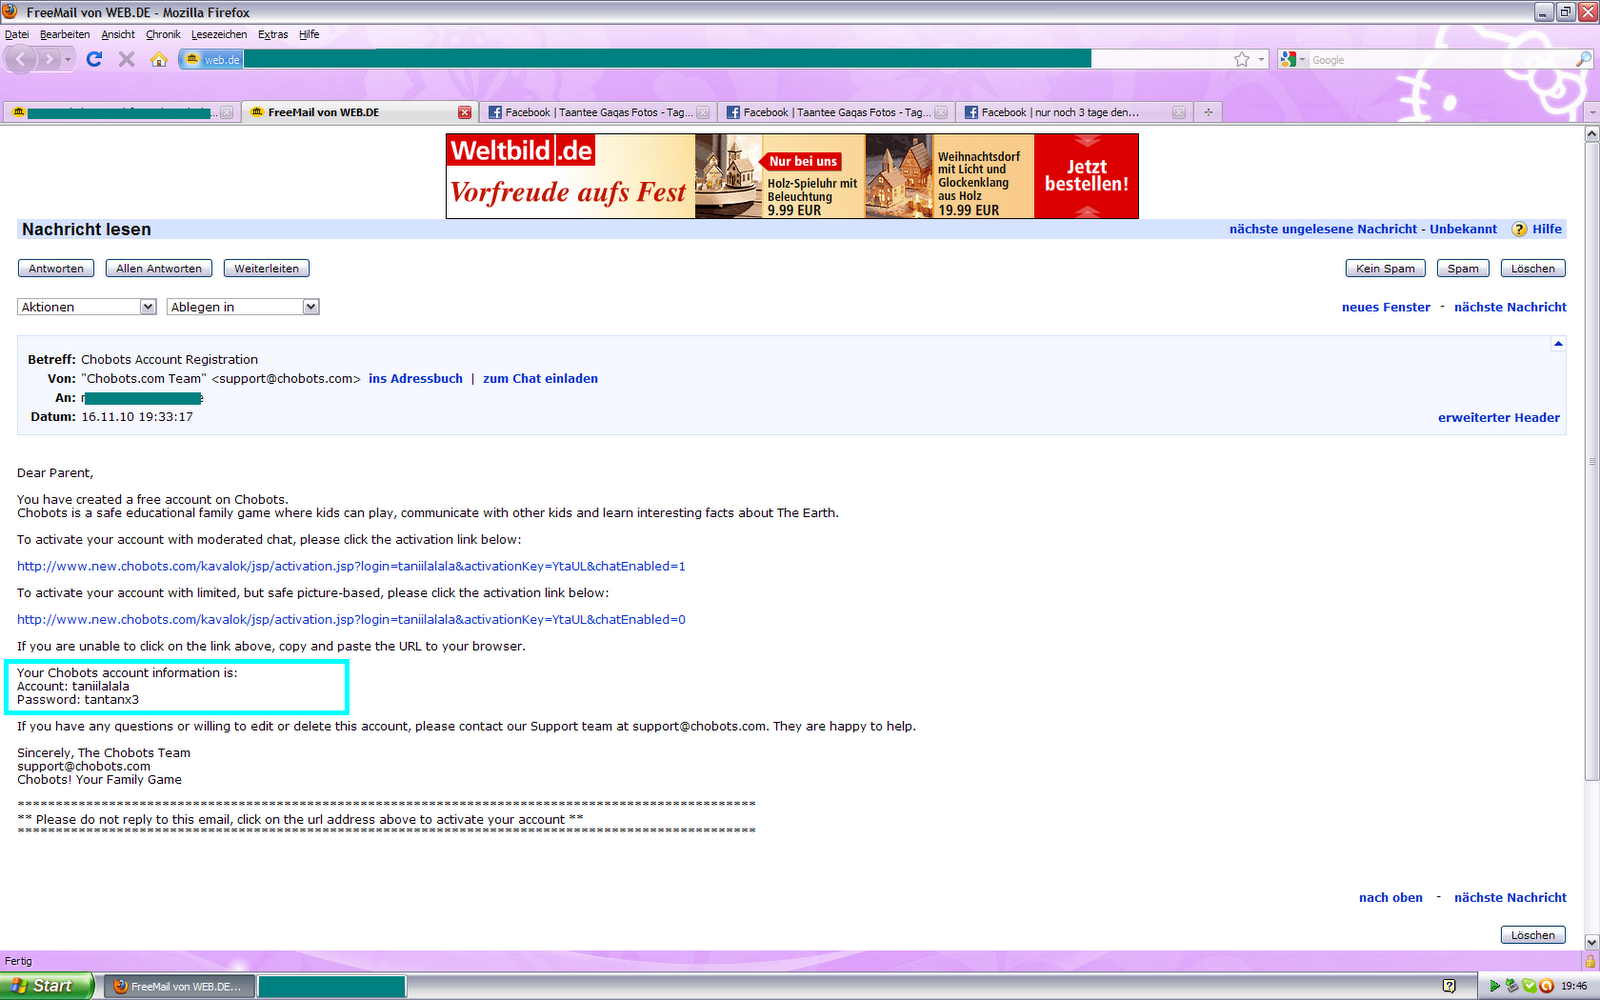Collapse the message header with the small arrow
Image resolution: width=1600 pixels, height=1000 pixels.
(x=1557, y=344)
